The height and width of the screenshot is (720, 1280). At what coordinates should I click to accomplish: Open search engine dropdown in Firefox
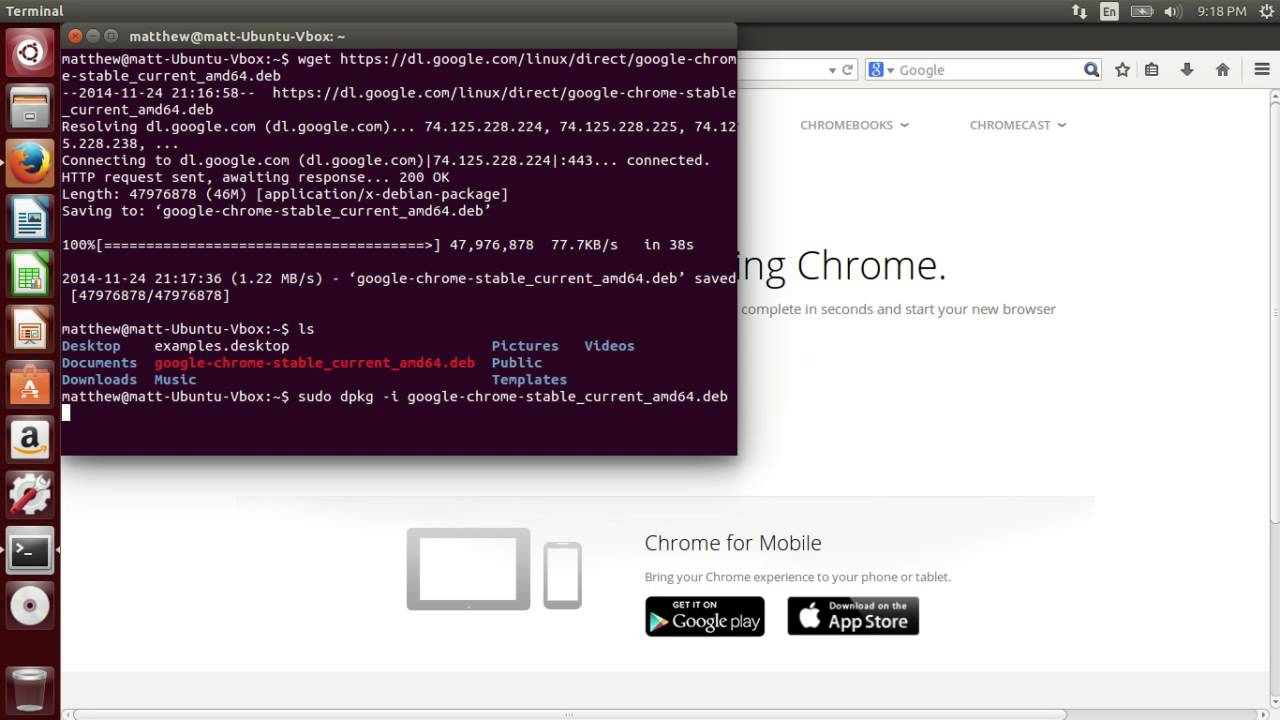pos(879,69)
